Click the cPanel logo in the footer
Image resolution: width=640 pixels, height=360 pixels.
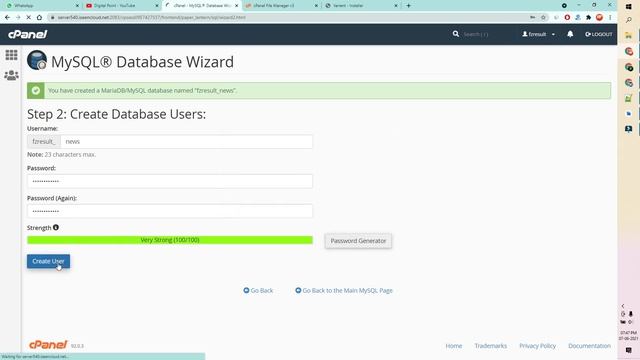coord(48,345)
